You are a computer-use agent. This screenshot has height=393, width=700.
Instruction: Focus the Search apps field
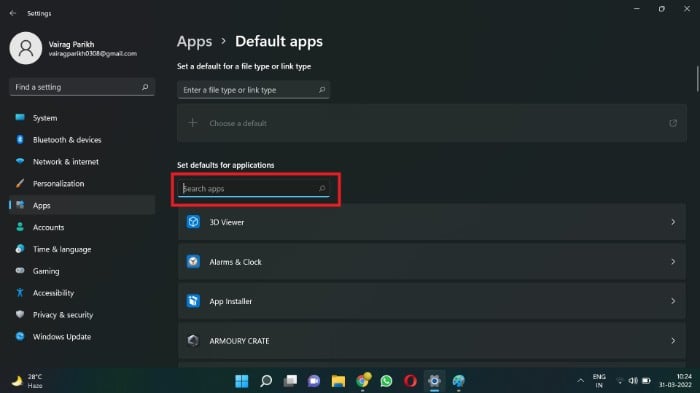click(x=253, y=188)
